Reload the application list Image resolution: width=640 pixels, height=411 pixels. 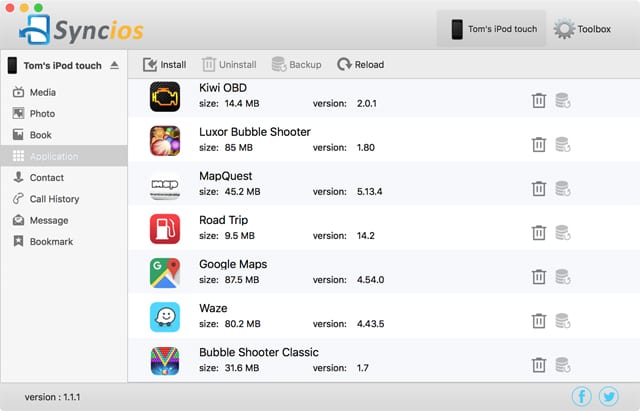pos(360,65)
